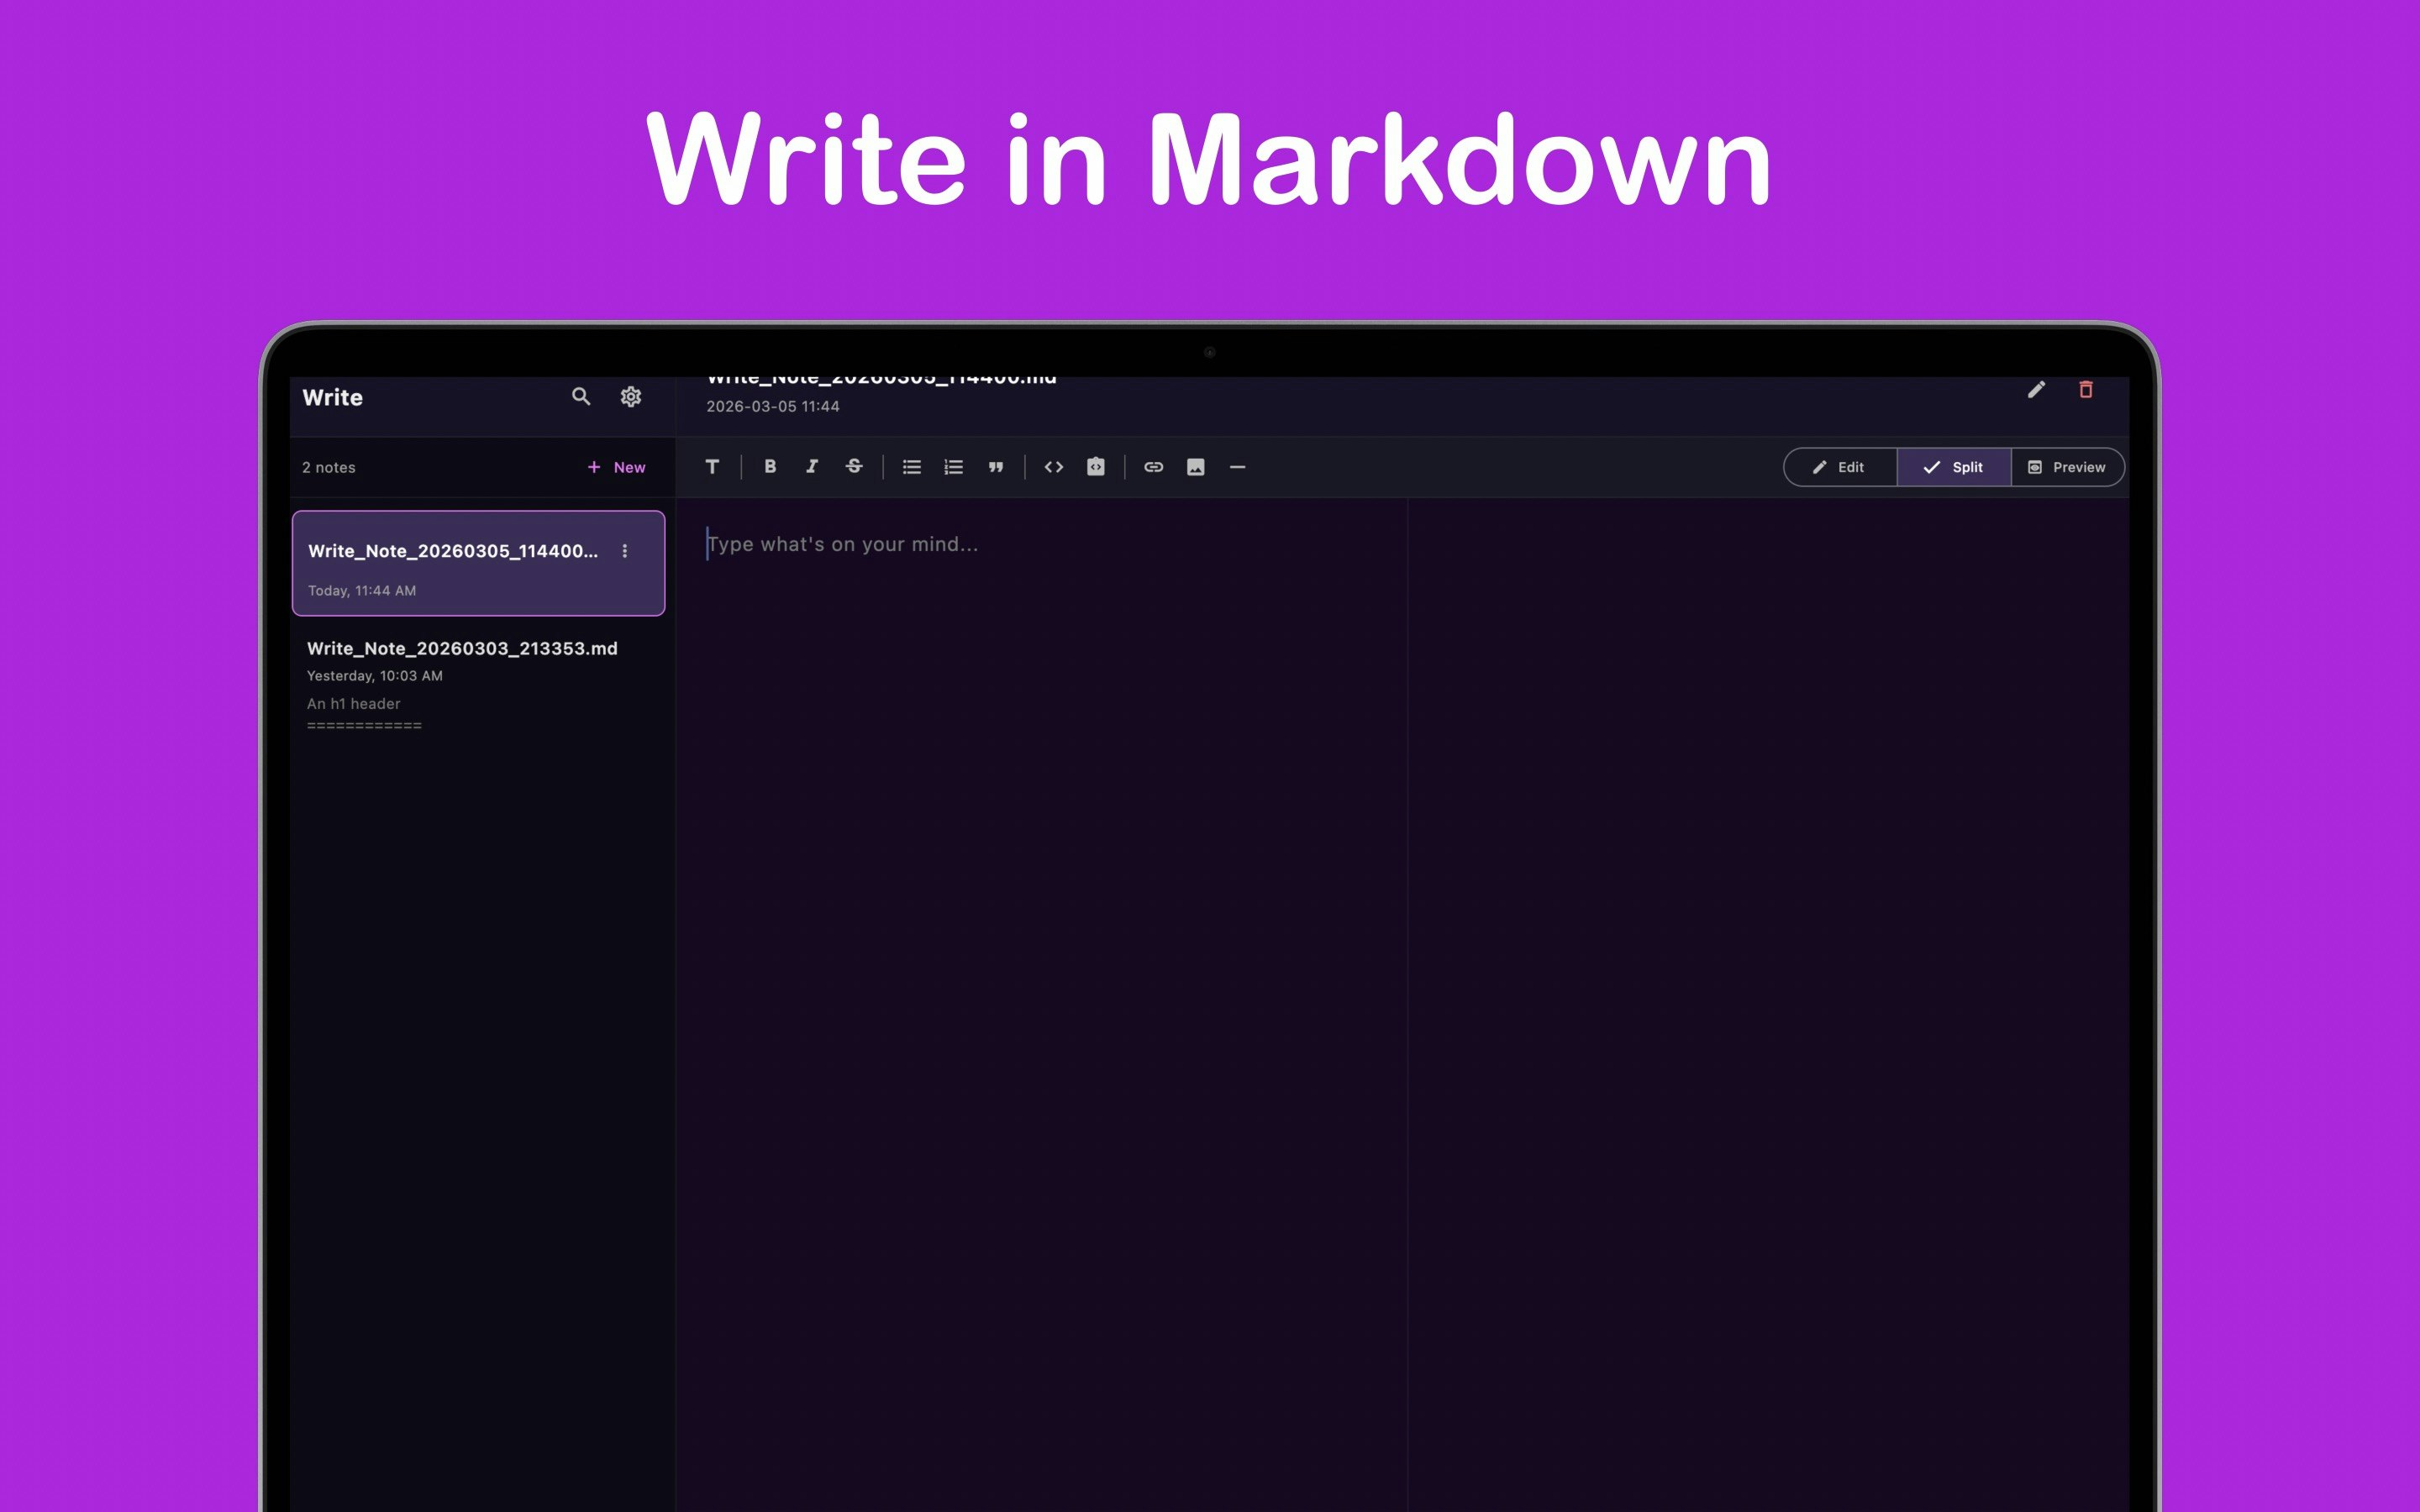Select the Split view mode

pyautogui.click(x=1953, y=467)
